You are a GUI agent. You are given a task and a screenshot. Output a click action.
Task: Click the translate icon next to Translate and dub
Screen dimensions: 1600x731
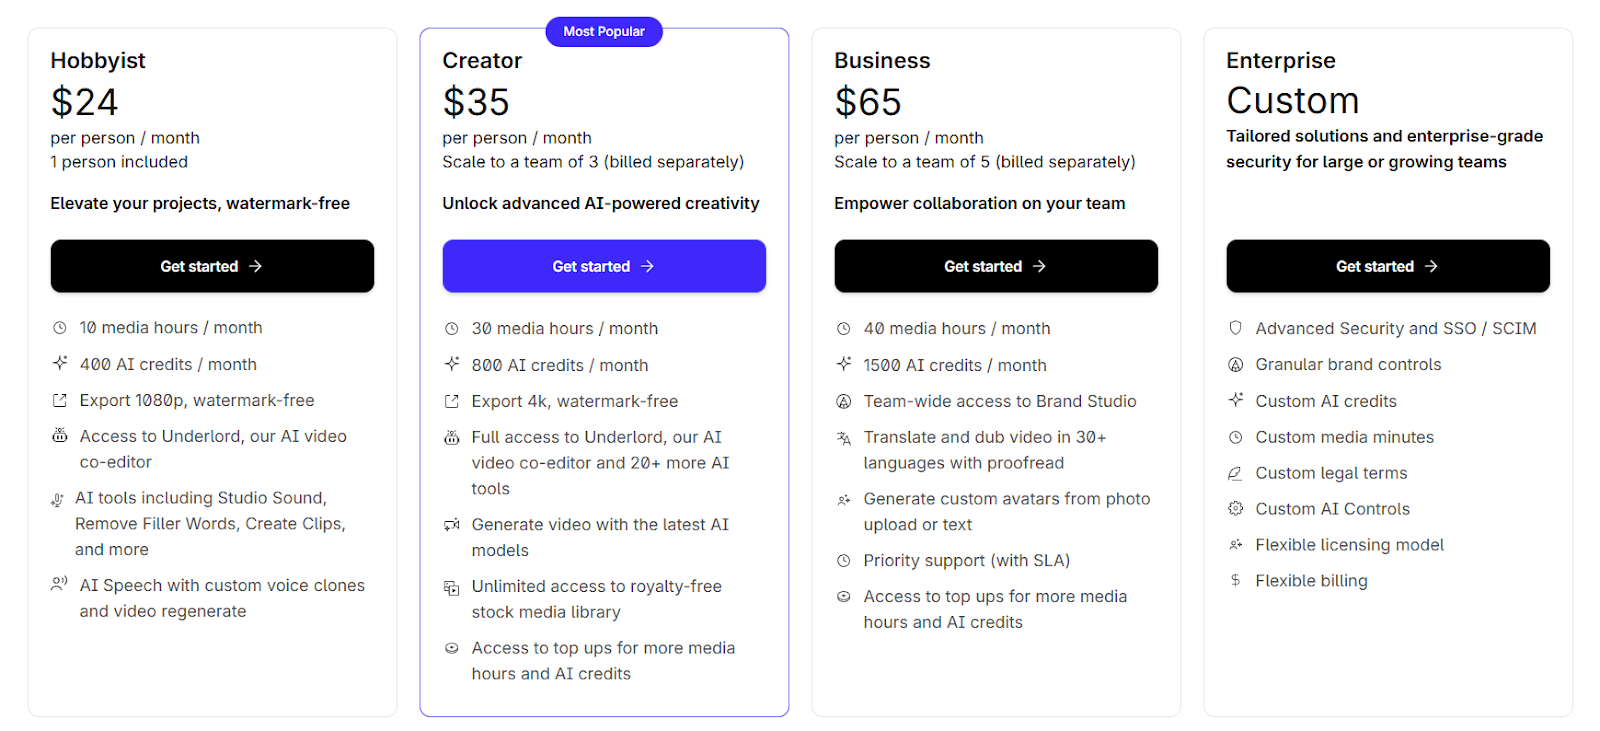[844, 438]
